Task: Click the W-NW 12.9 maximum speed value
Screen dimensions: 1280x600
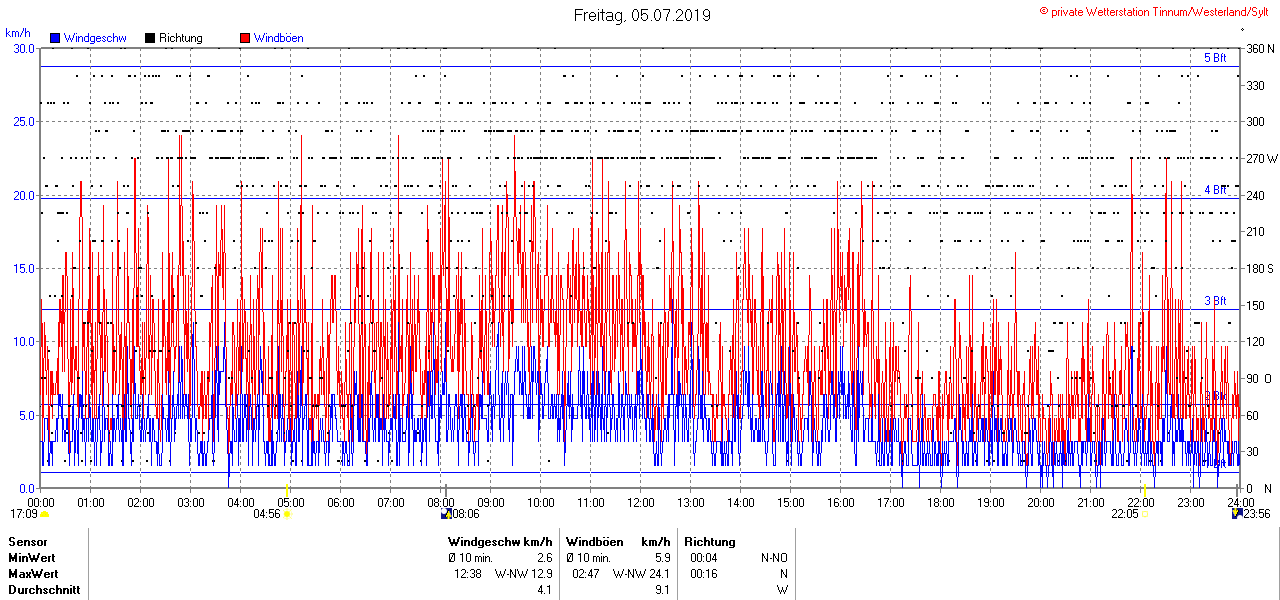Action: (524, 574)
